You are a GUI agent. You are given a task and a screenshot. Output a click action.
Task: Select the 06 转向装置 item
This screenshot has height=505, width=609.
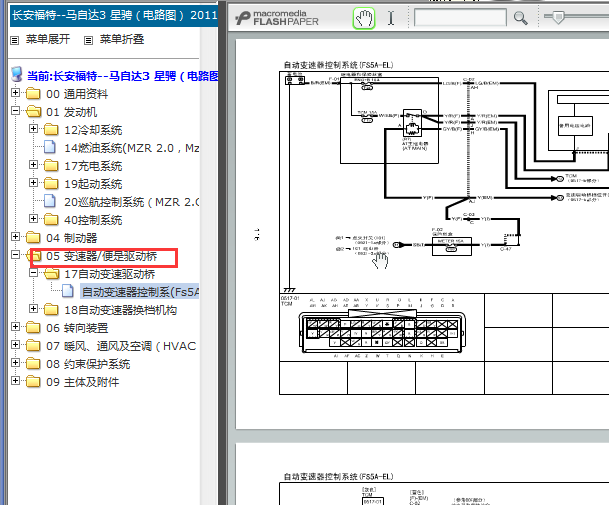coord(77,328)
